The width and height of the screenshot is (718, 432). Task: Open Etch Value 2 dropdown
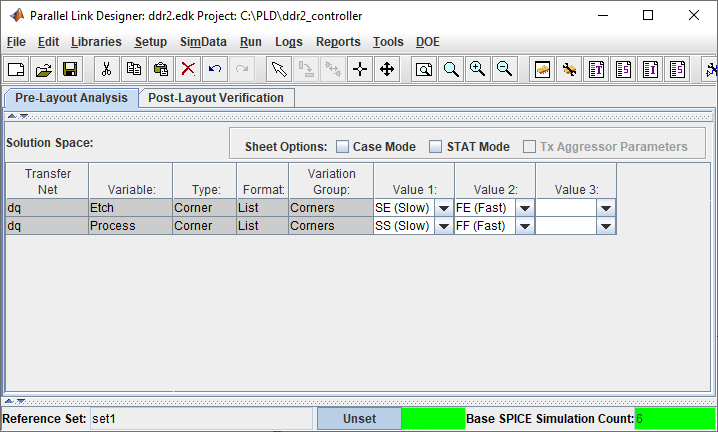[x=525, y=208]
